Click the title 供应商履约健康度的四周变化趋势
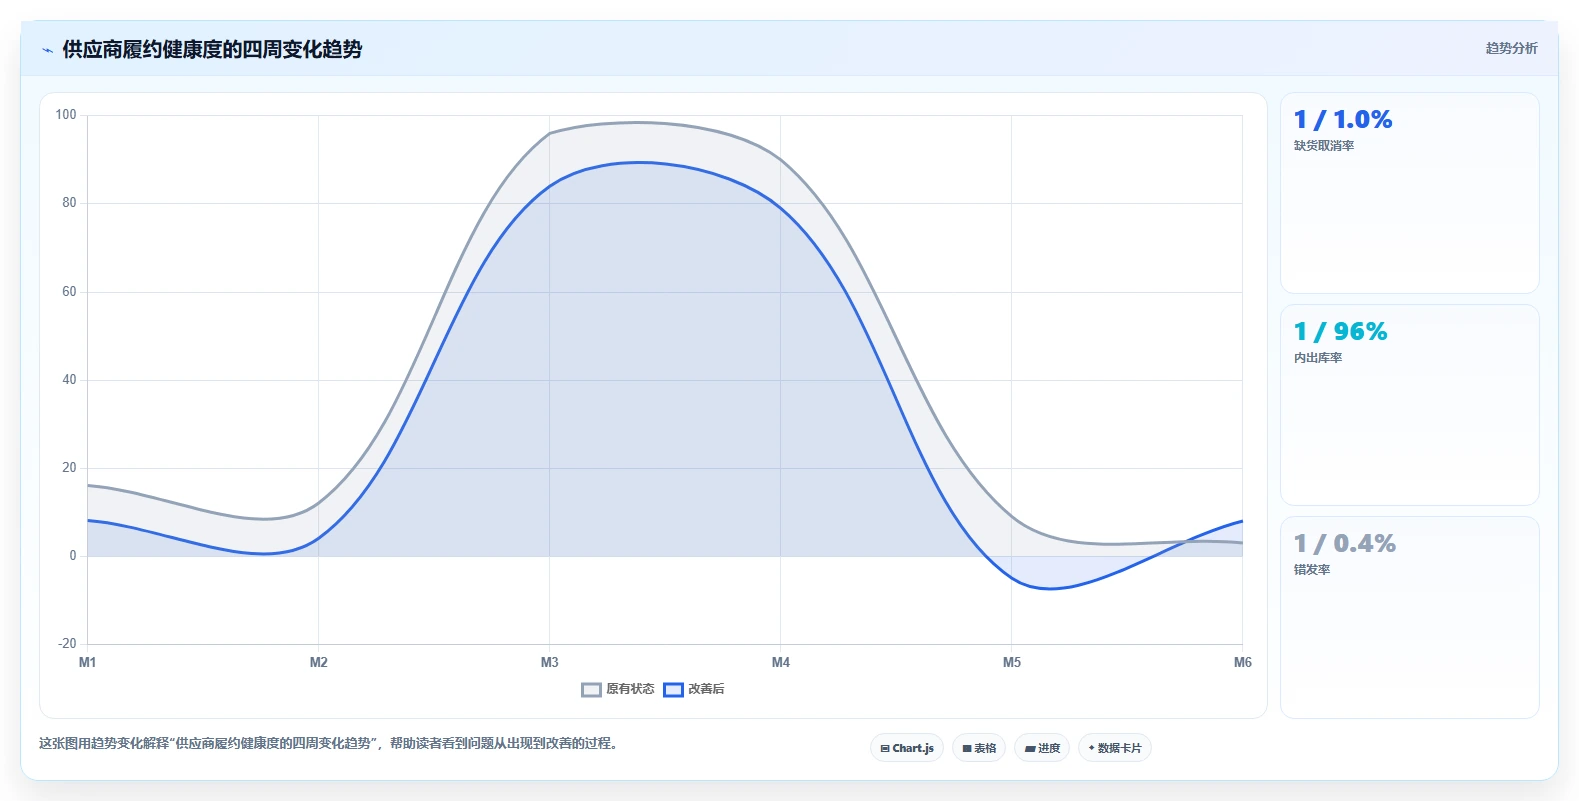The height and width of the screenshot is (801, 1579). (212, 49)
